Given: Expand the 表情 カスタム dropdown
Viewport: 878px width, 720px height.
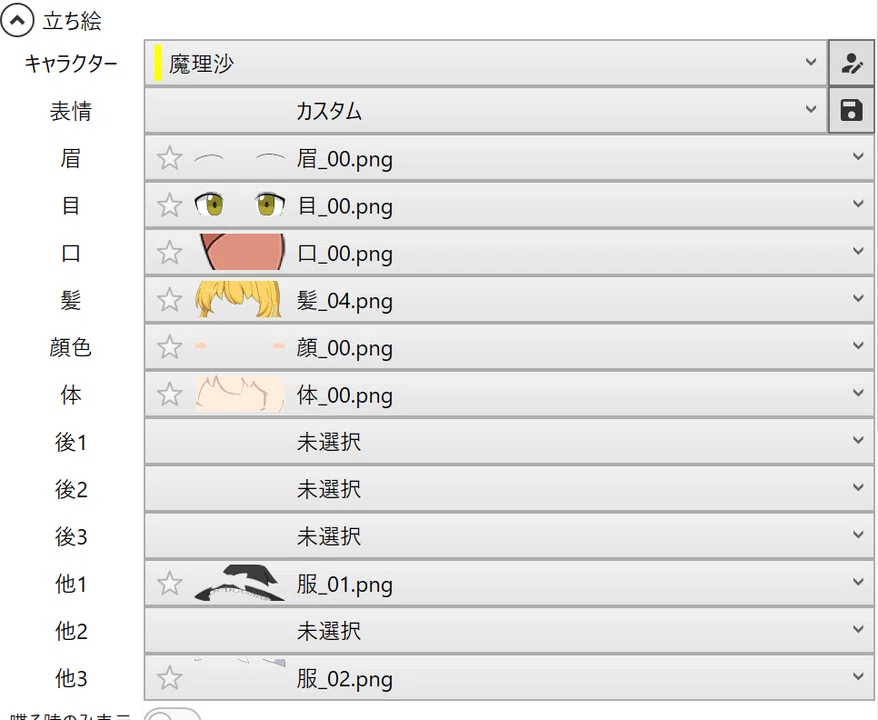Looking at the screenshot, I should click(485, 110).
